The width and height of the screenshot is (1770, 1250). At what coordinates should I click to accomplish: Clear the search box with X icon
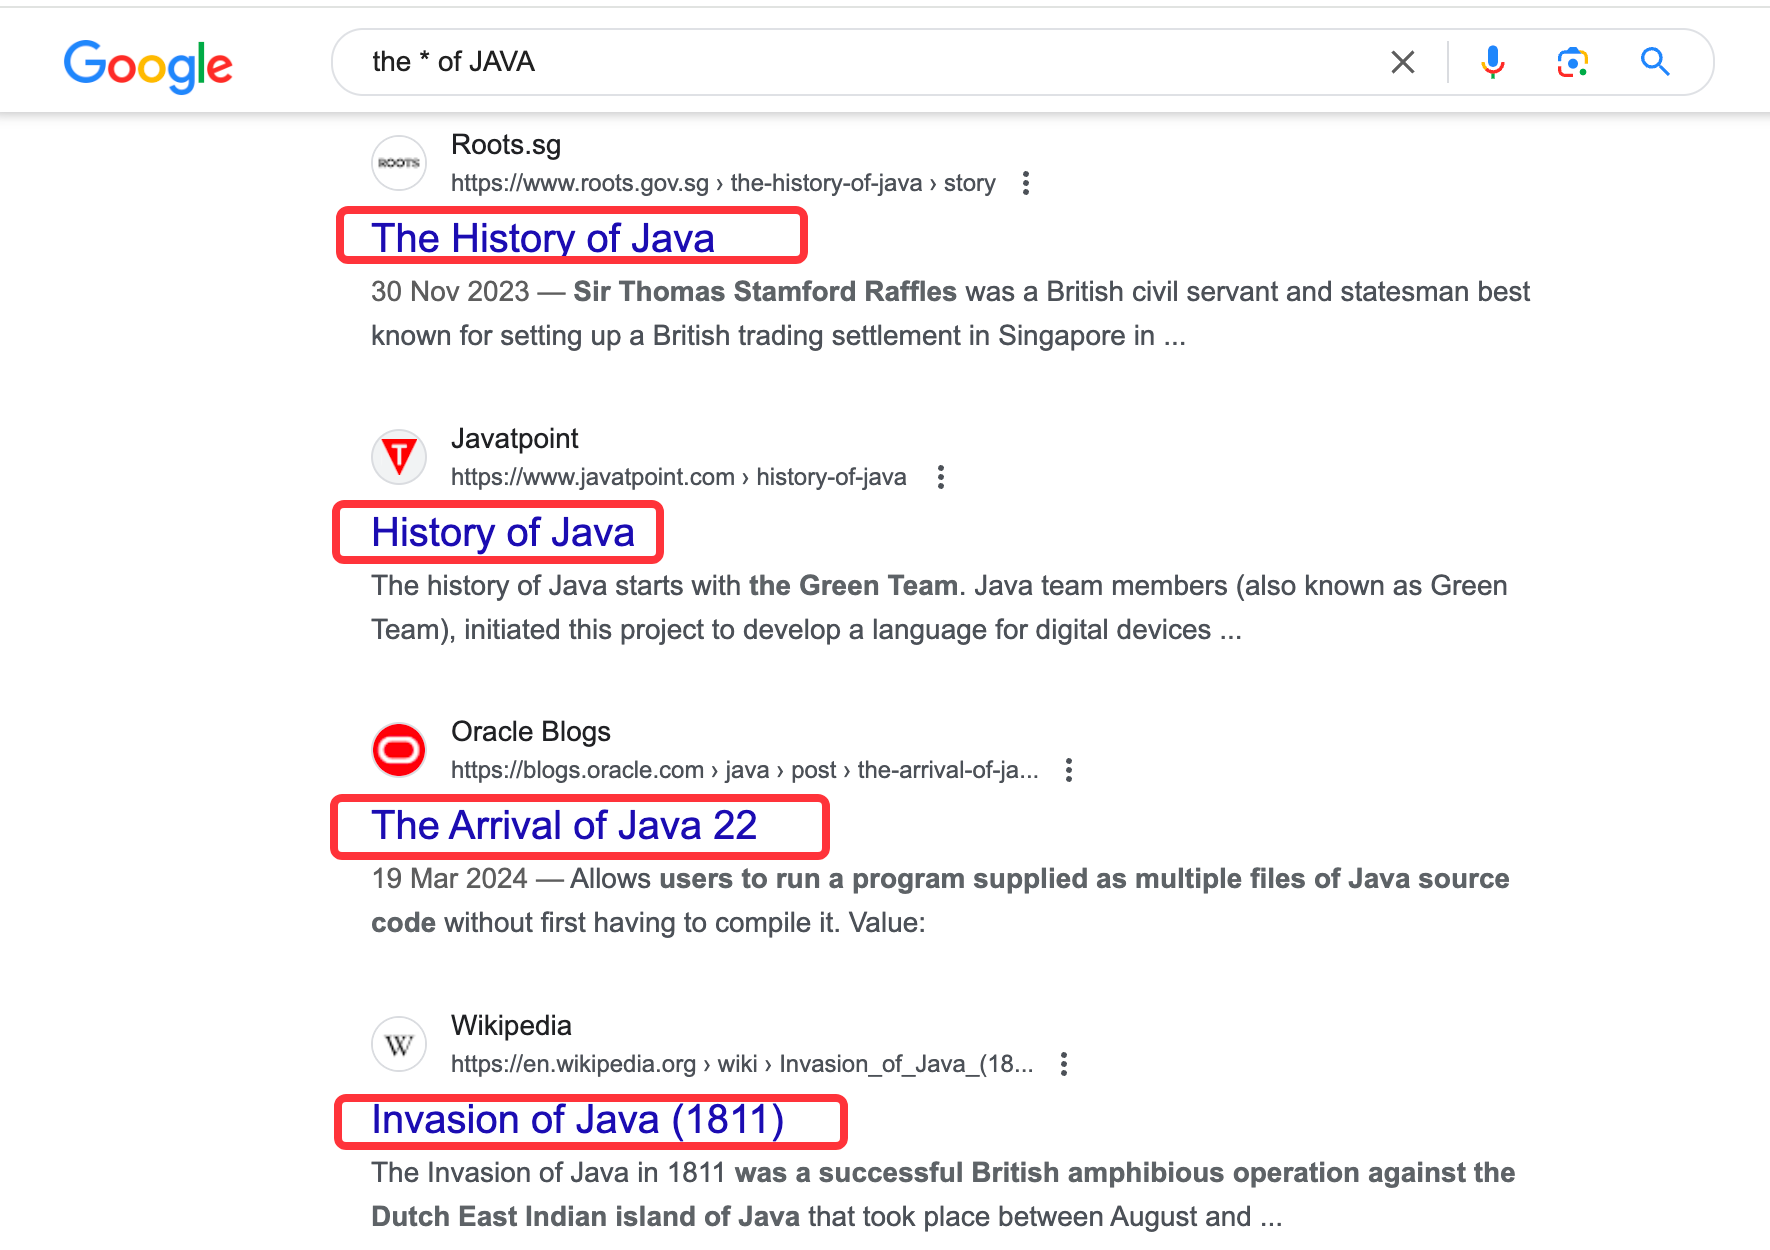coord(1403,62)
